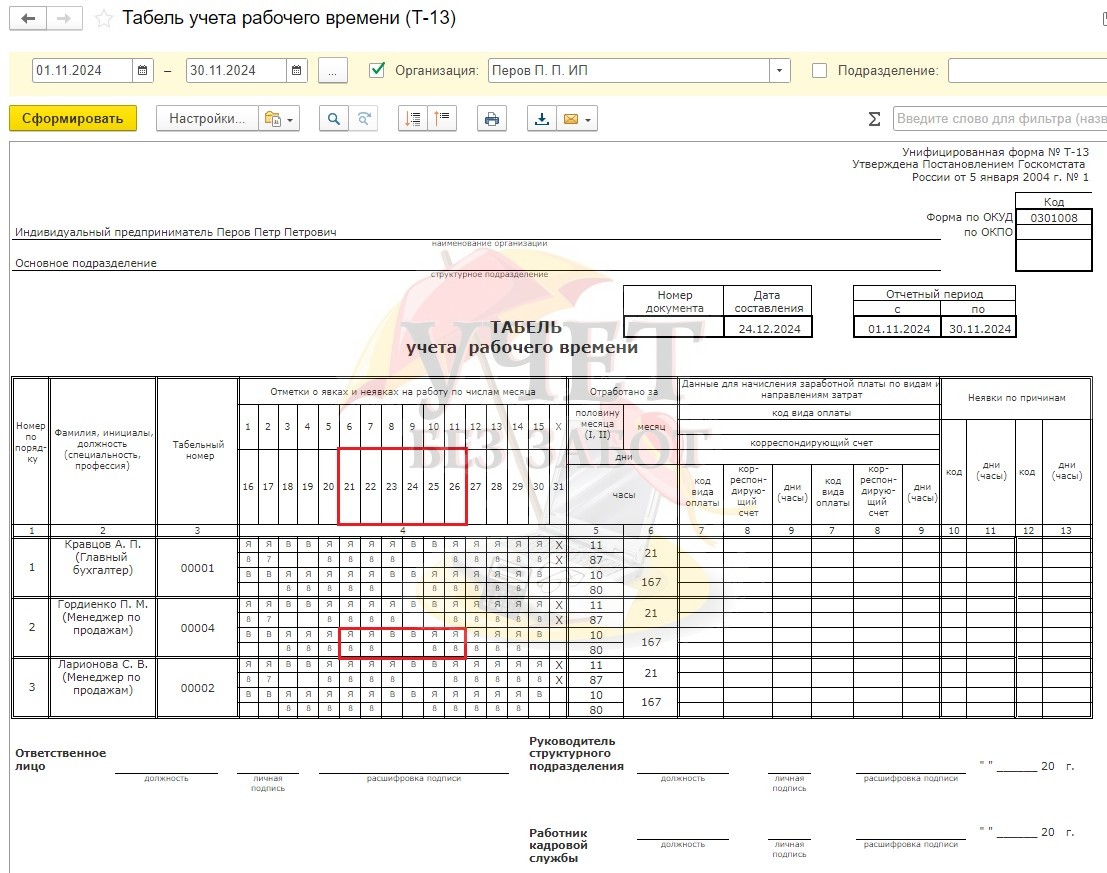This screenshot has width=1107, height=873.
Task: Click the end date field 30.11.2024
Action: (236, 71)
